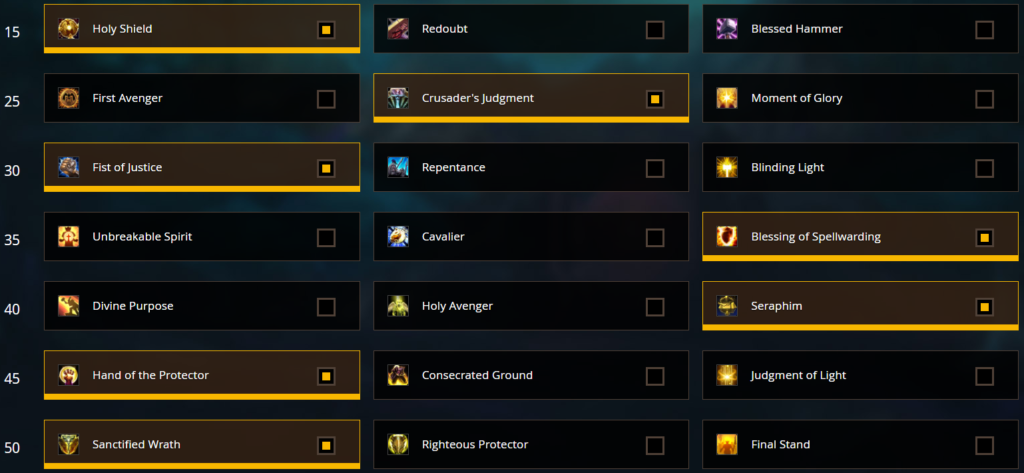Select the Consecrated Ground icon
Image resolution: width=1024 pixels, height=473 pixels.
point(398,375)
